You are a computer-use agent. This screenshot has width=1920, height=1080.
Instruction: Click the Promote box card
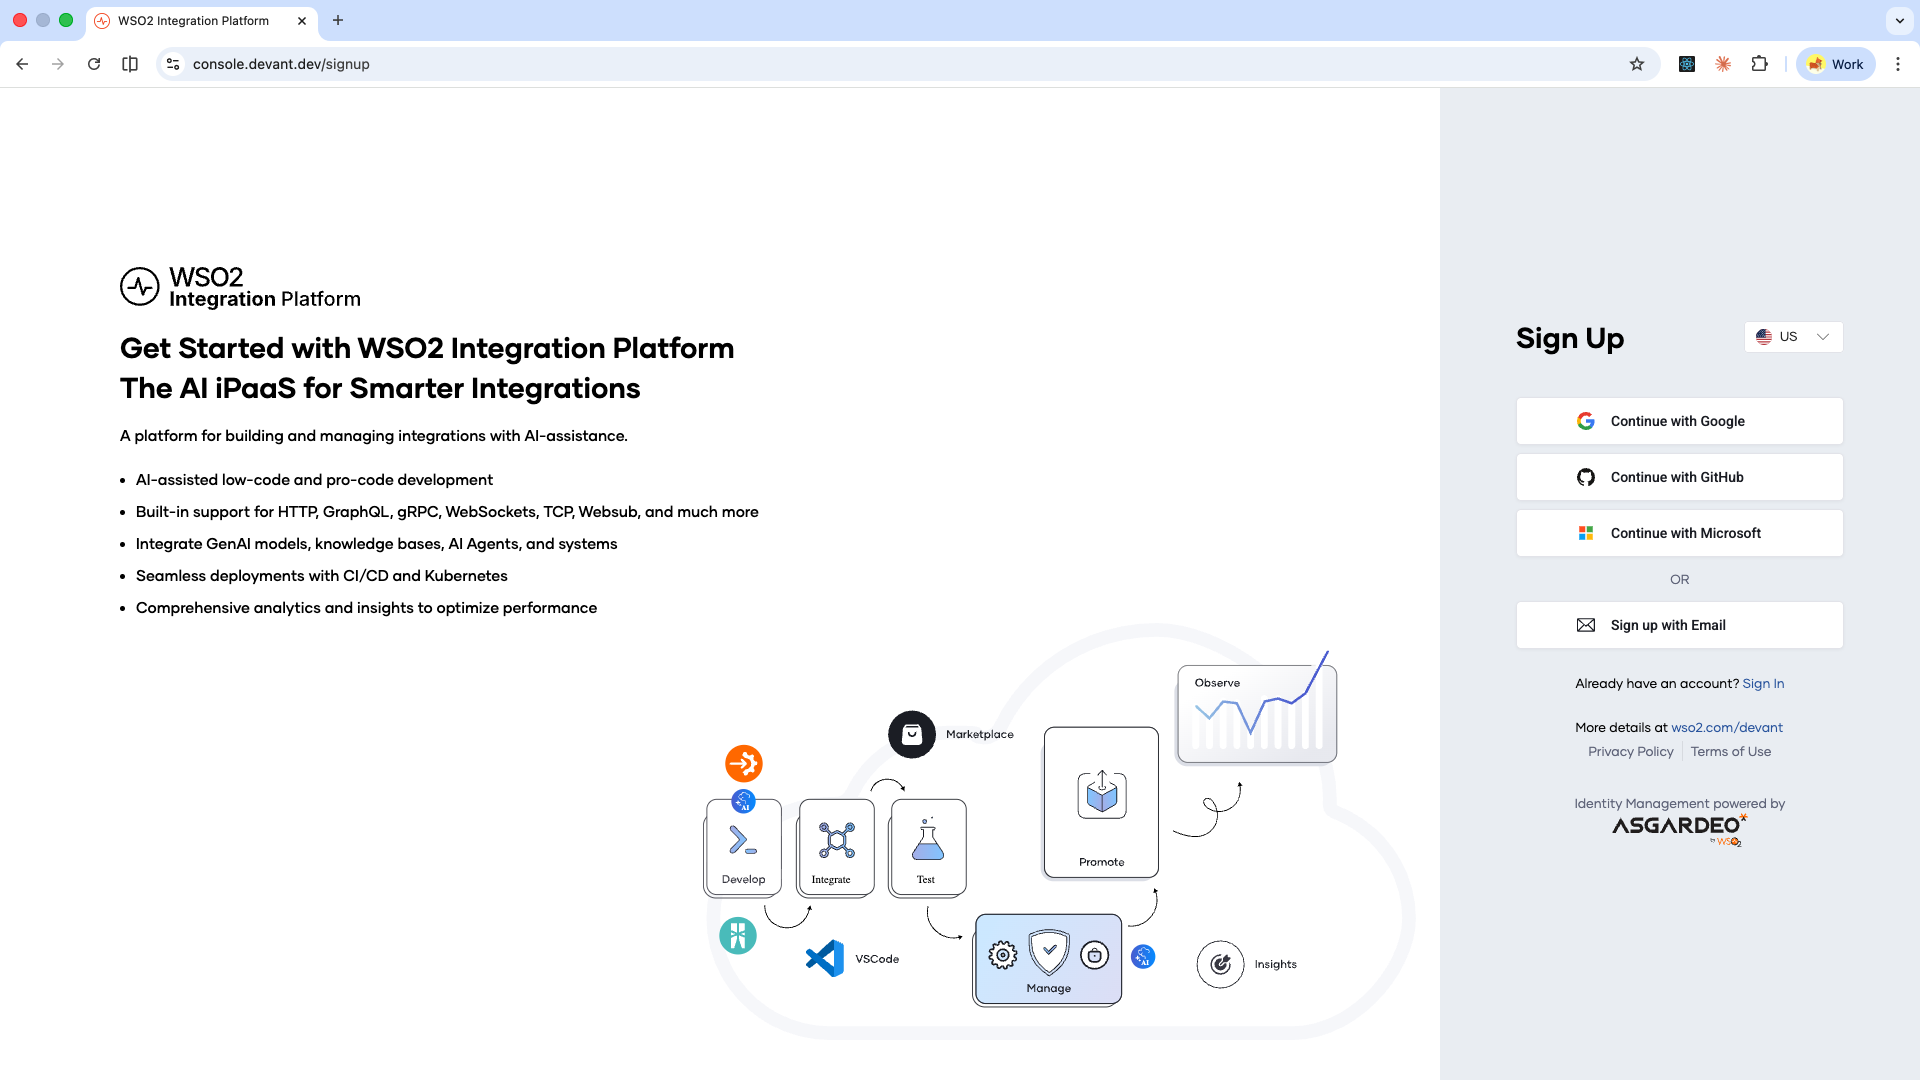[1101, 803]
